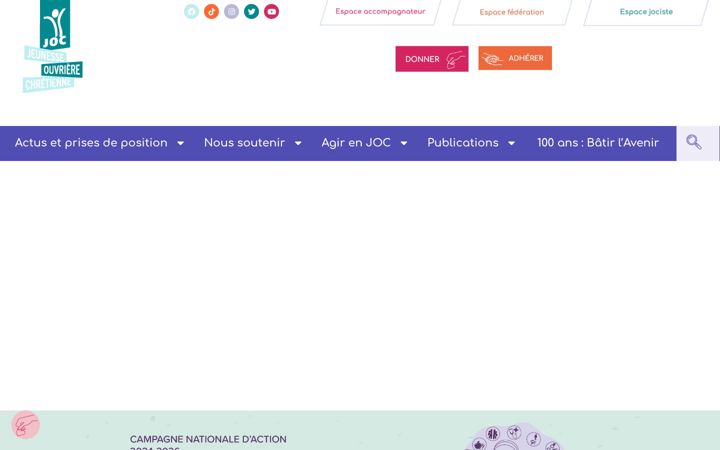Screen dimensions: 720x450
Task: Open the teal Twitter icon
Action: tap(251, 11)
